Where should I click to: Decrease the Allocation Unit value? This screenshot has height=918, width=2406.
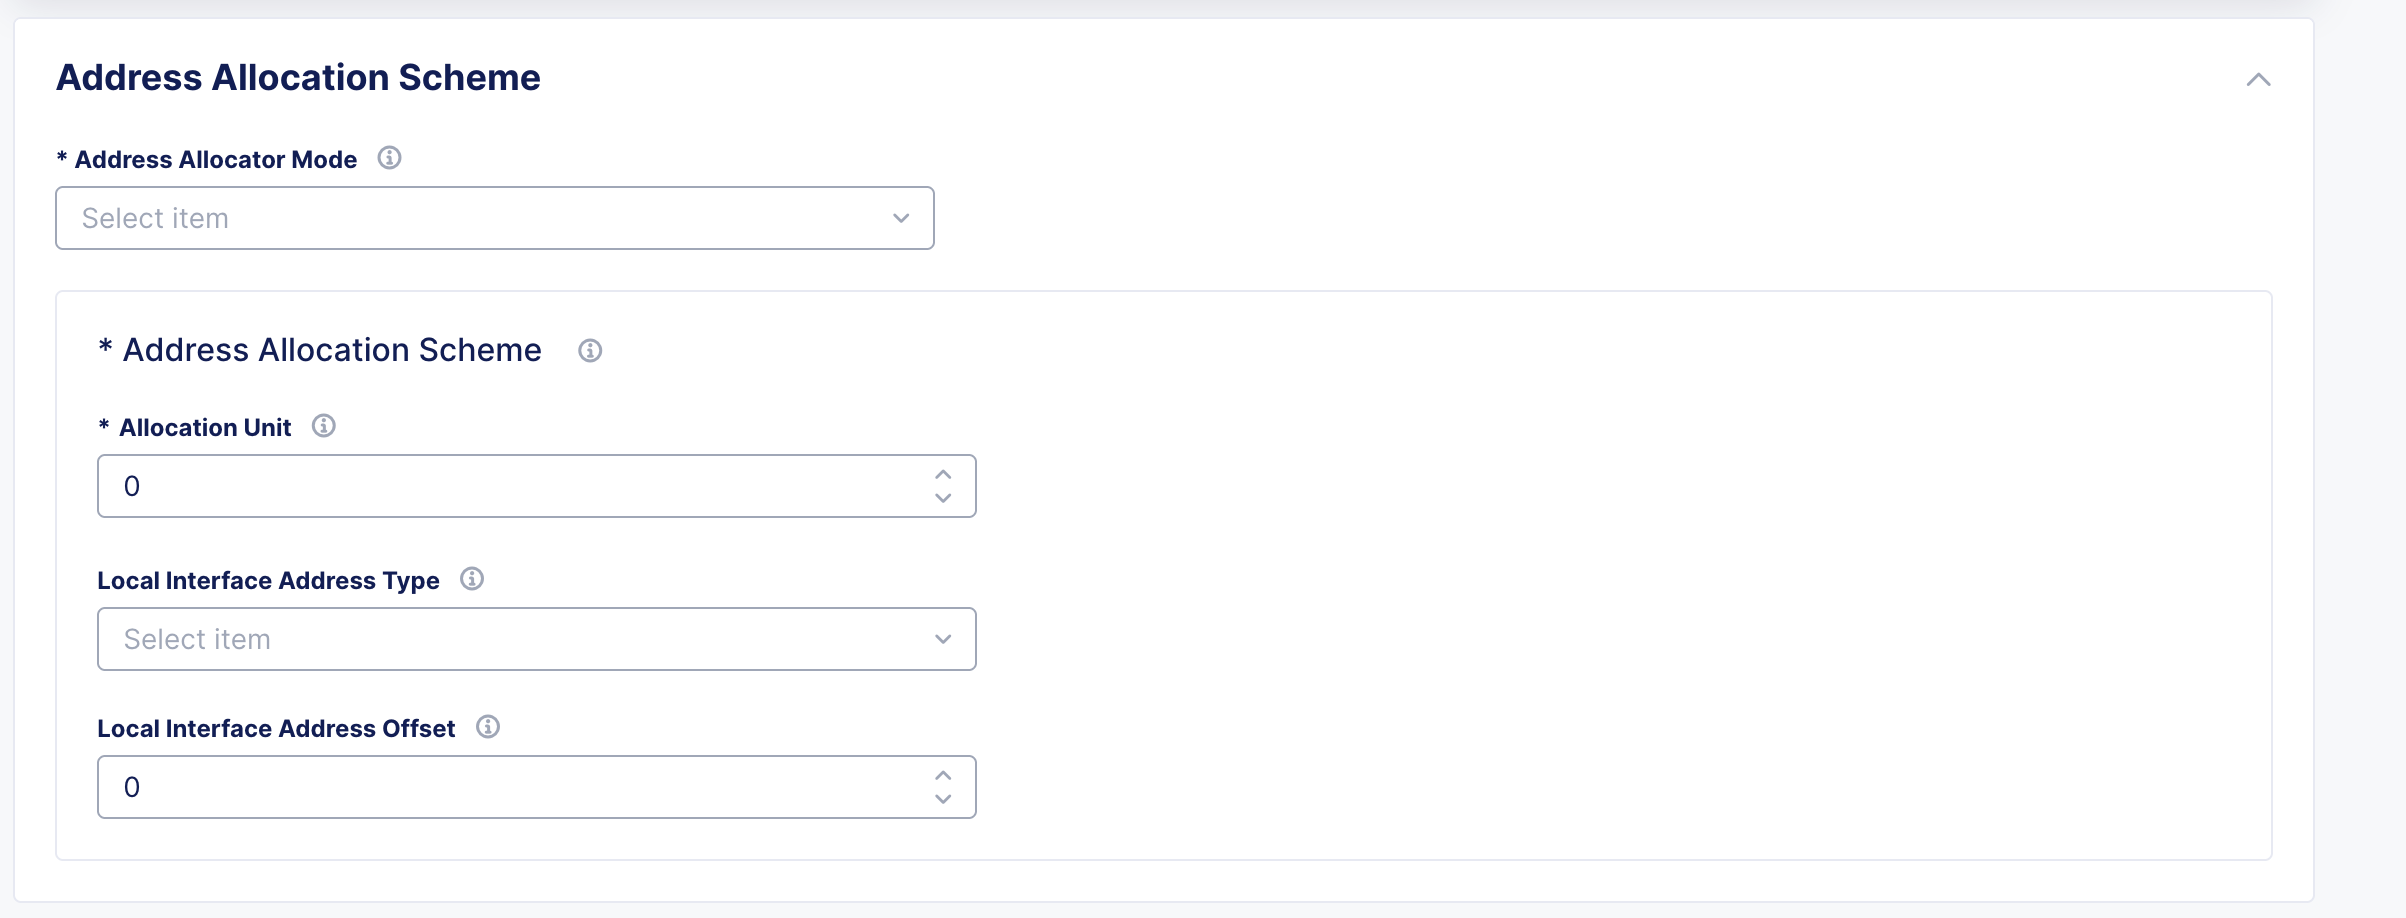click(943, 498)
